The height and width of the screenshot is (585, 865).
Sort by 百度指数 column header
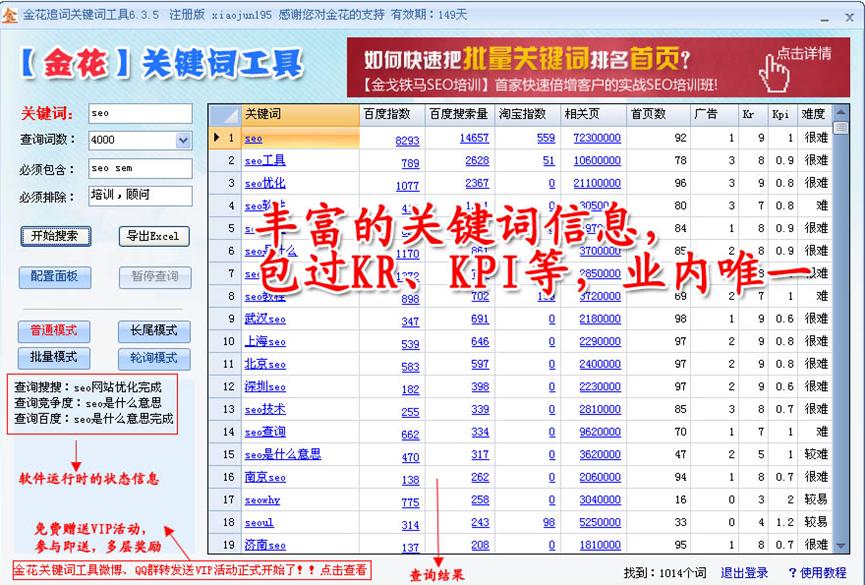coord(392,114)
